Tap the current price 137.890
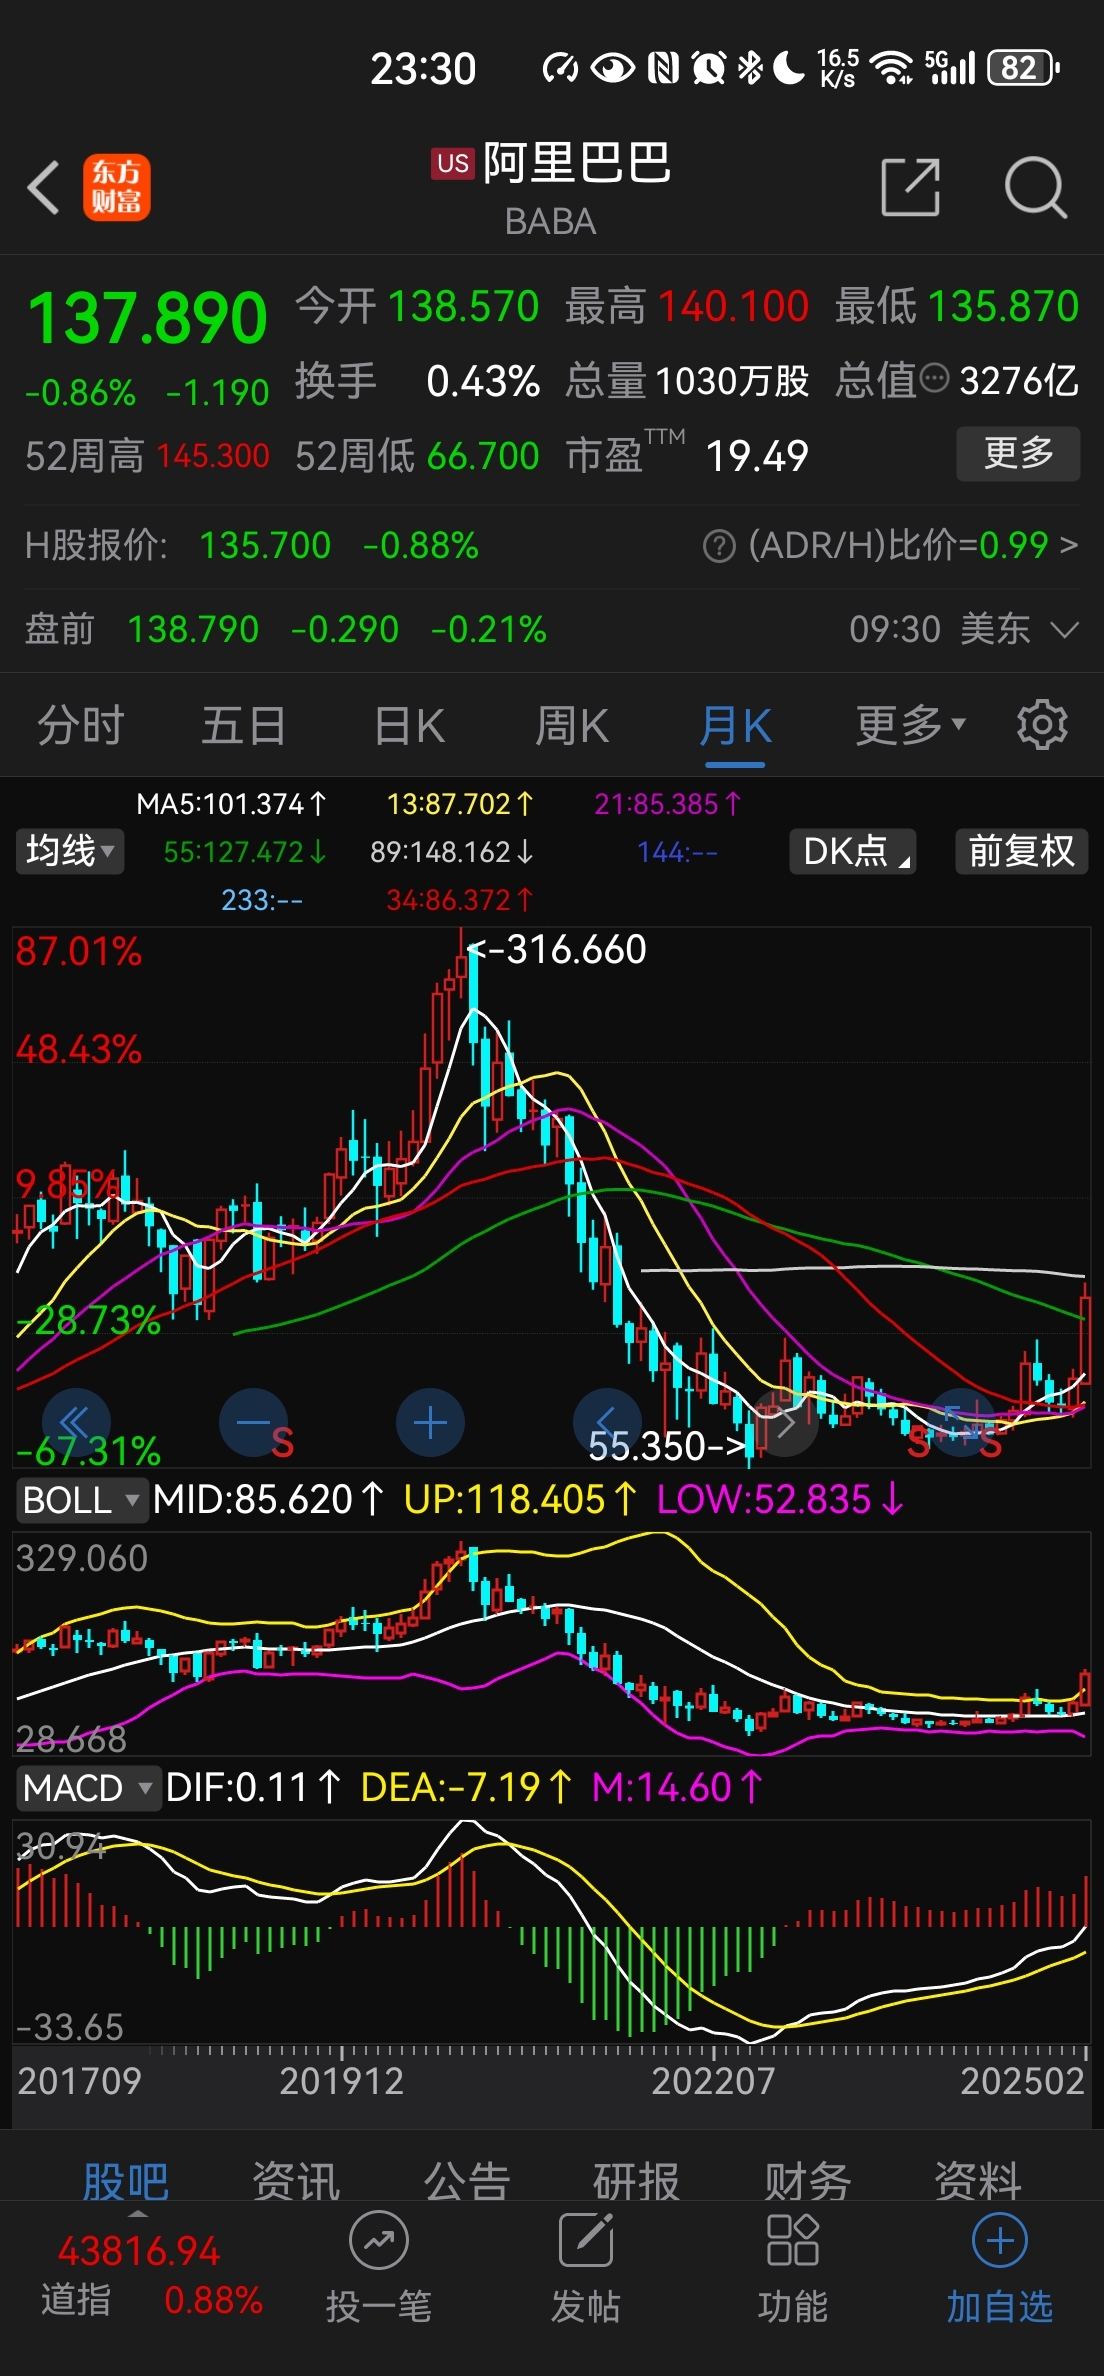Image resolution: width=1104 pixels, height=2376 pixels. (x=148, y=319)
